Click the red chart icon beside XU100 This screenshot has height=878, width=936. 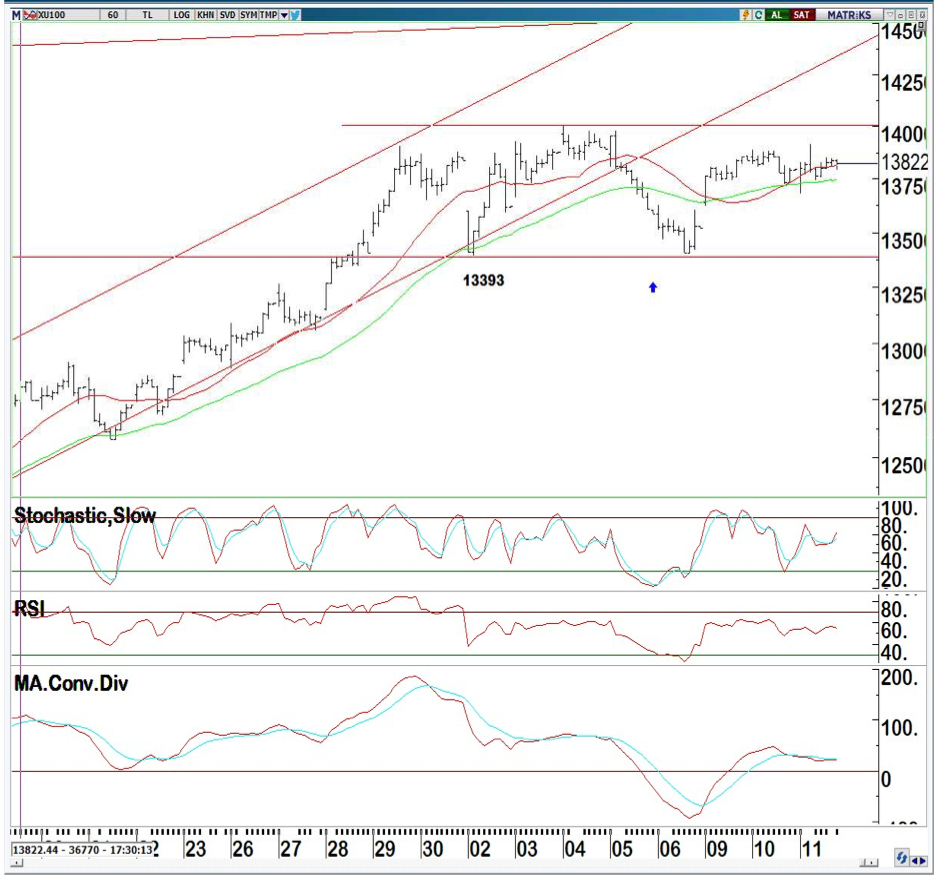28,15
